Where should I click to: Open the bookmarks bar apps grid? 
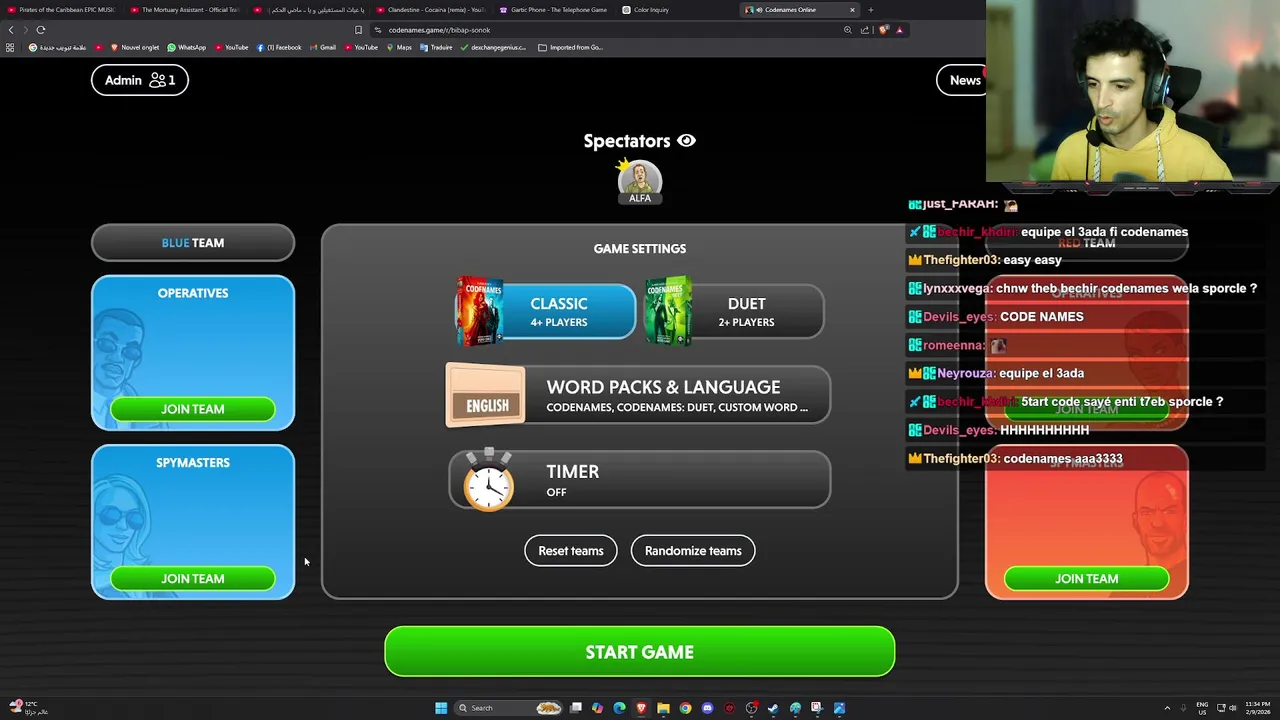point(10,47)
